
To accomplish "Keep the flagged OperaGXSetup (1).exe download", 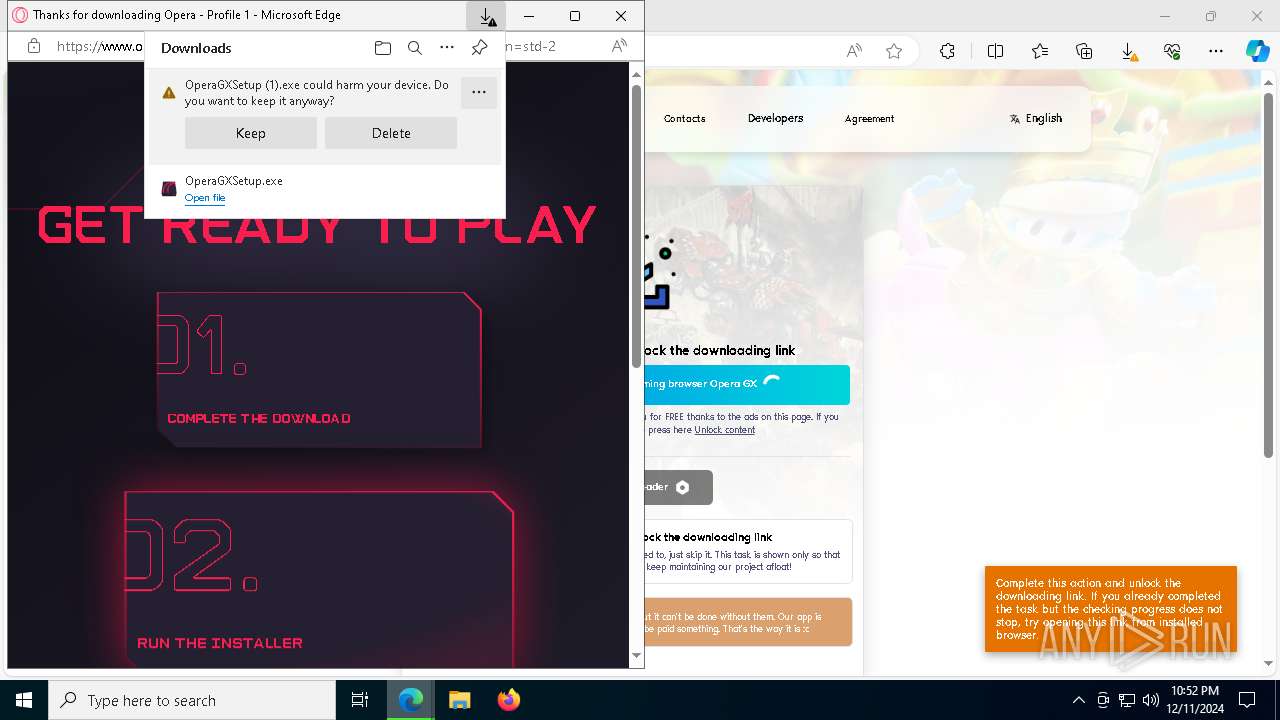I will (x=251, y=133).
